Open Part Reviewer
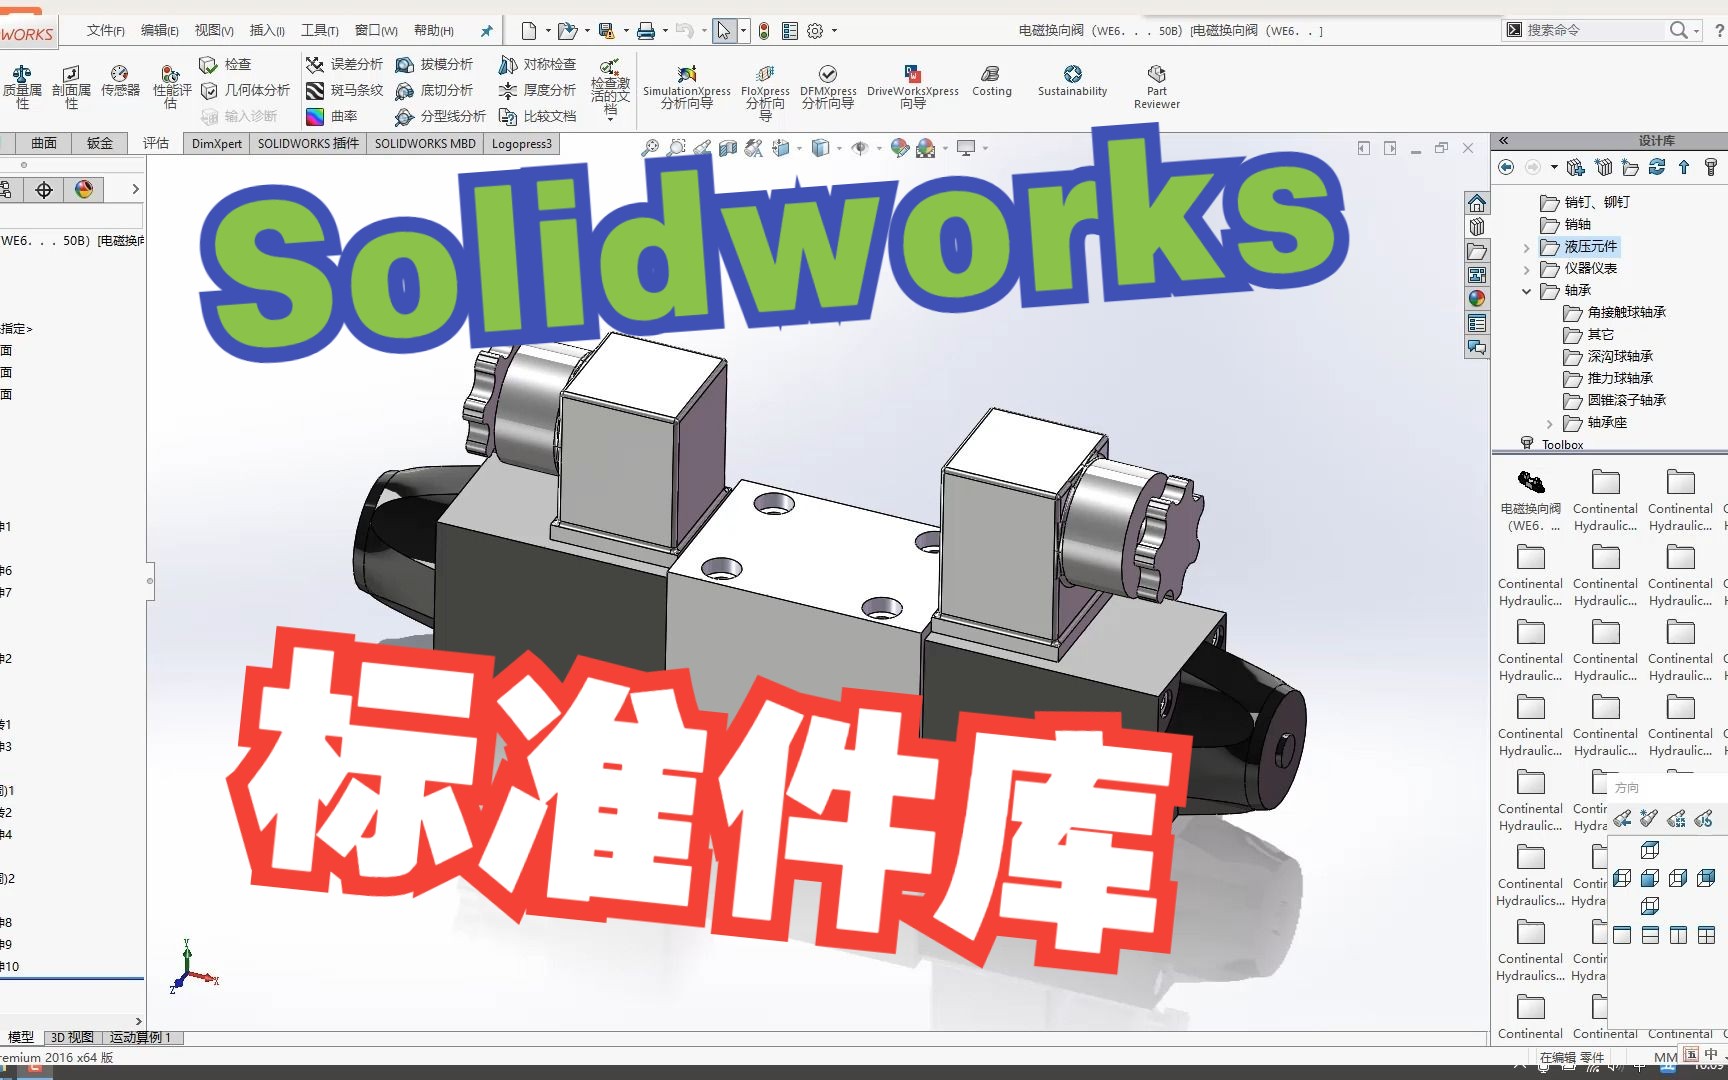The image size is (1728, 1080). (x=1156, y=87)
